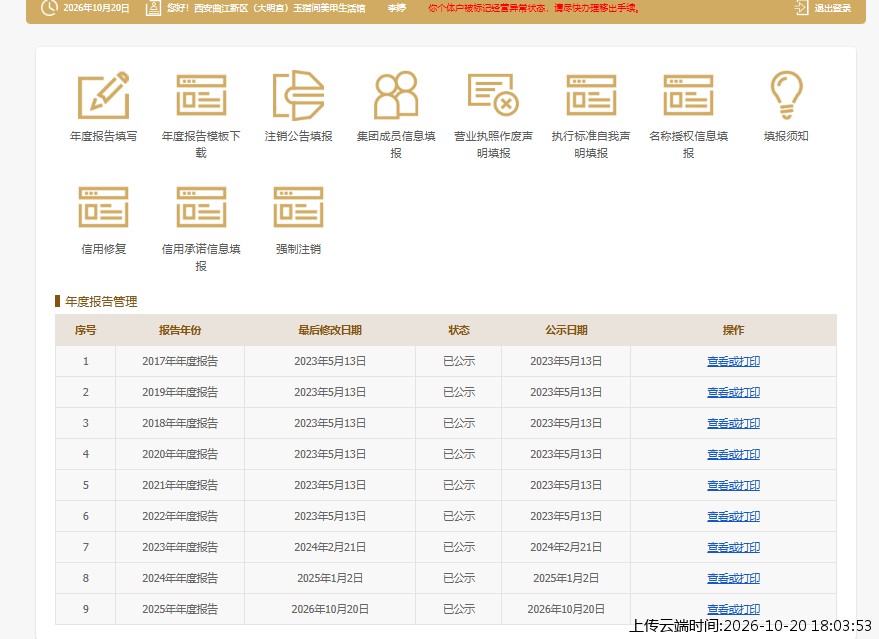Click the 报告年份 column header
Viewport: 879px width, 639px height.
180,330
